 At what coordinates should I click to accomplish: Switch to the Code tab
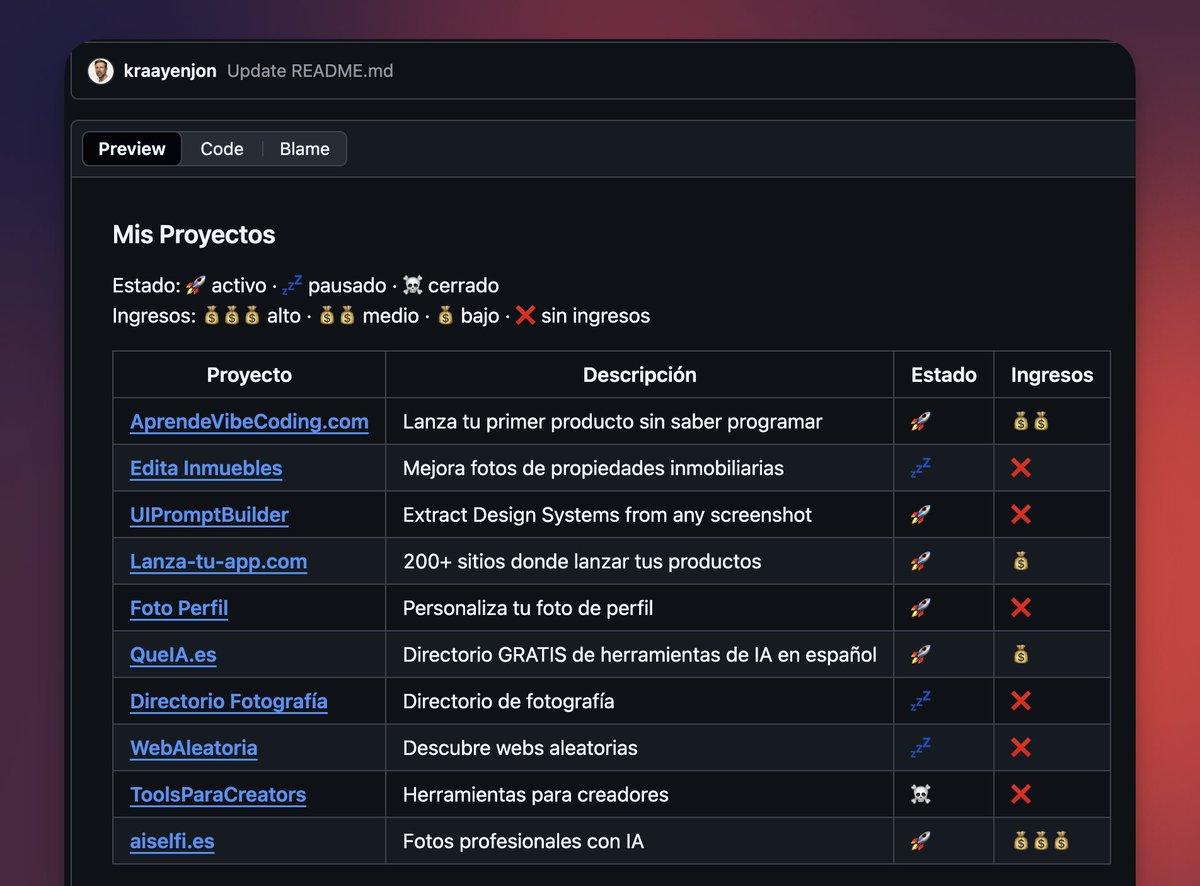click(x=222, y=149)
